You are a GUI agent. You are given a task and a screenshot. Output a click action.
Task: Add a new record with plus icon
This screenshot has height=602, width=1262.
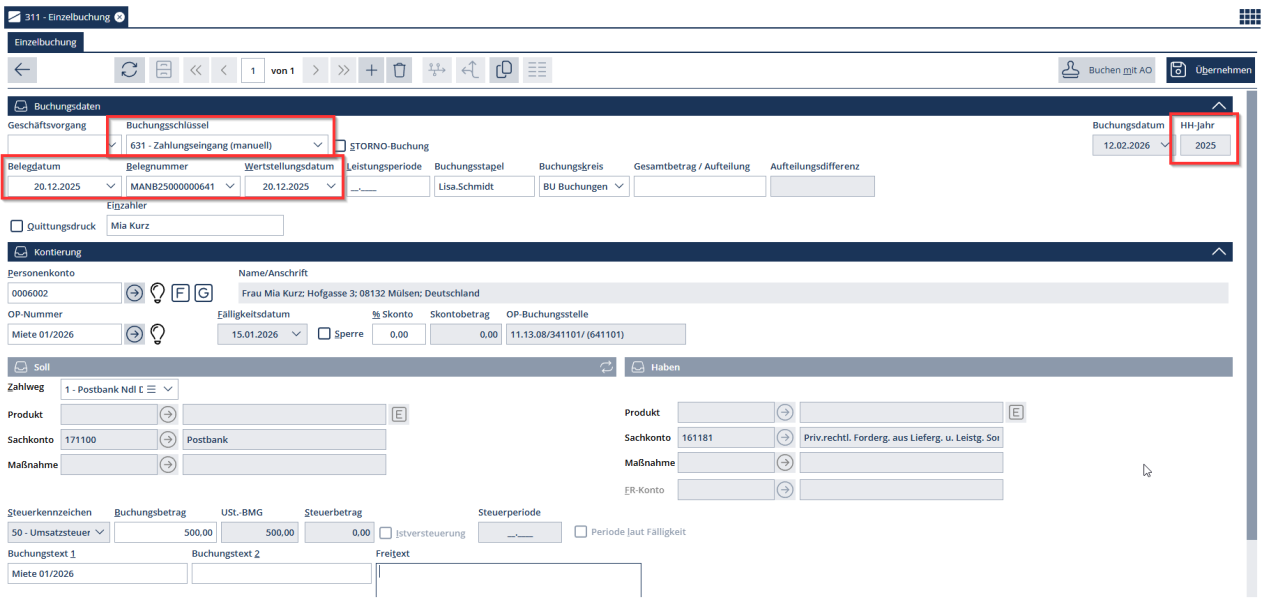(371, 70)
